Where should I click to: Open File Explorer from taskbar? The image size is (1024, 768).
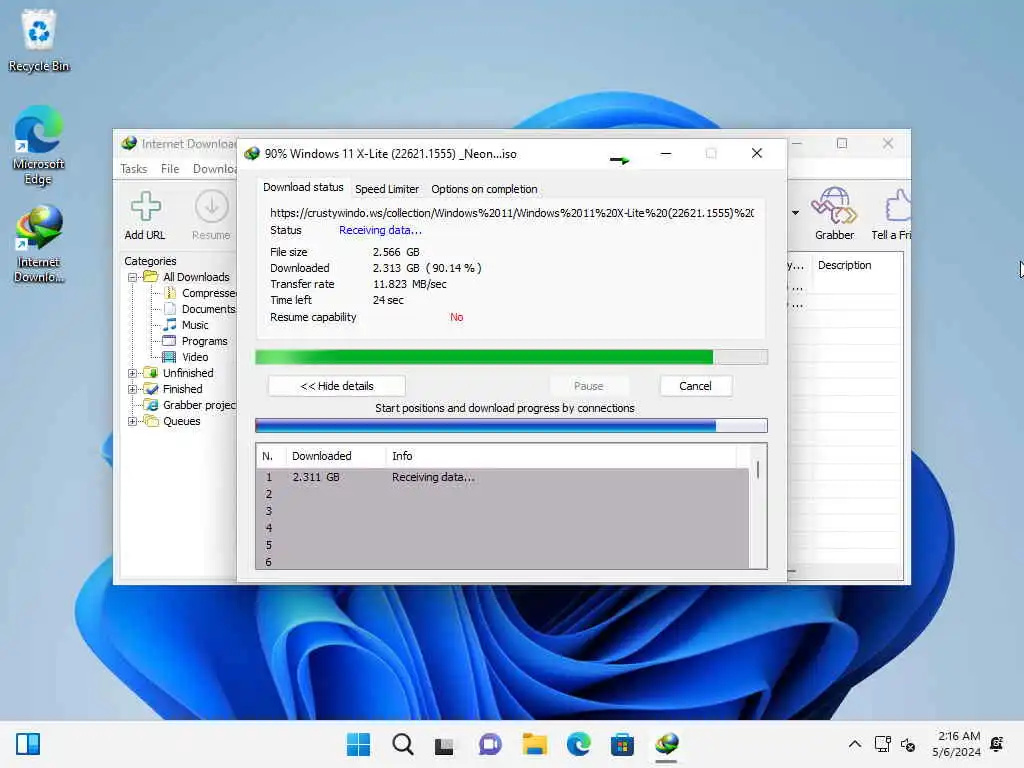pos(534,744)
